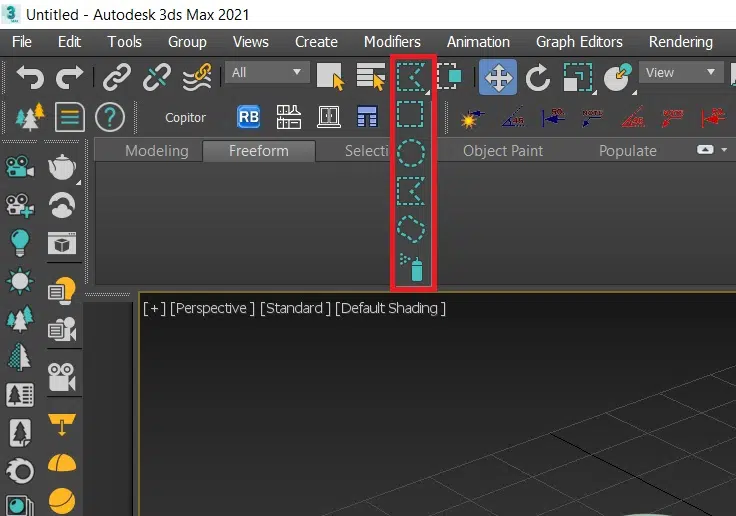Click the Select and Rotate tool

[x=538, y=75]
